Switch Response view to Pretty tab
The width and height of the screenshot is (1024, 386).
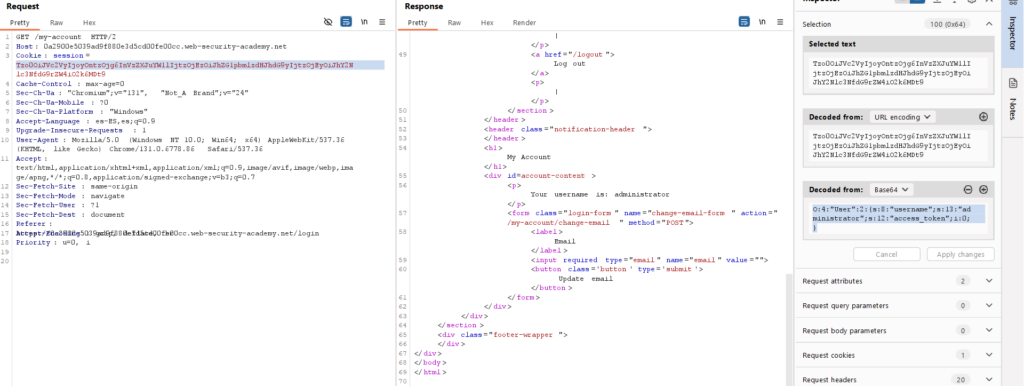[417, 23]
